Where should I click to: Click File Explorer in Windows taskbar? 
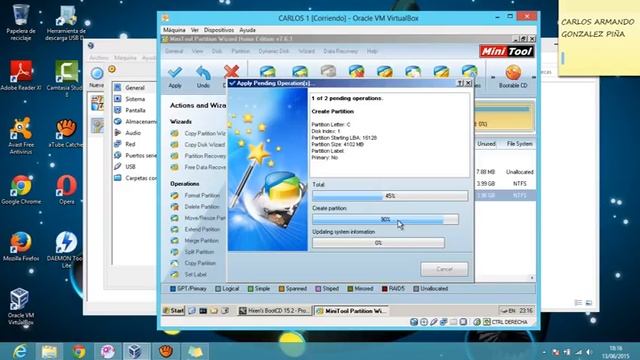coord(49,351)
